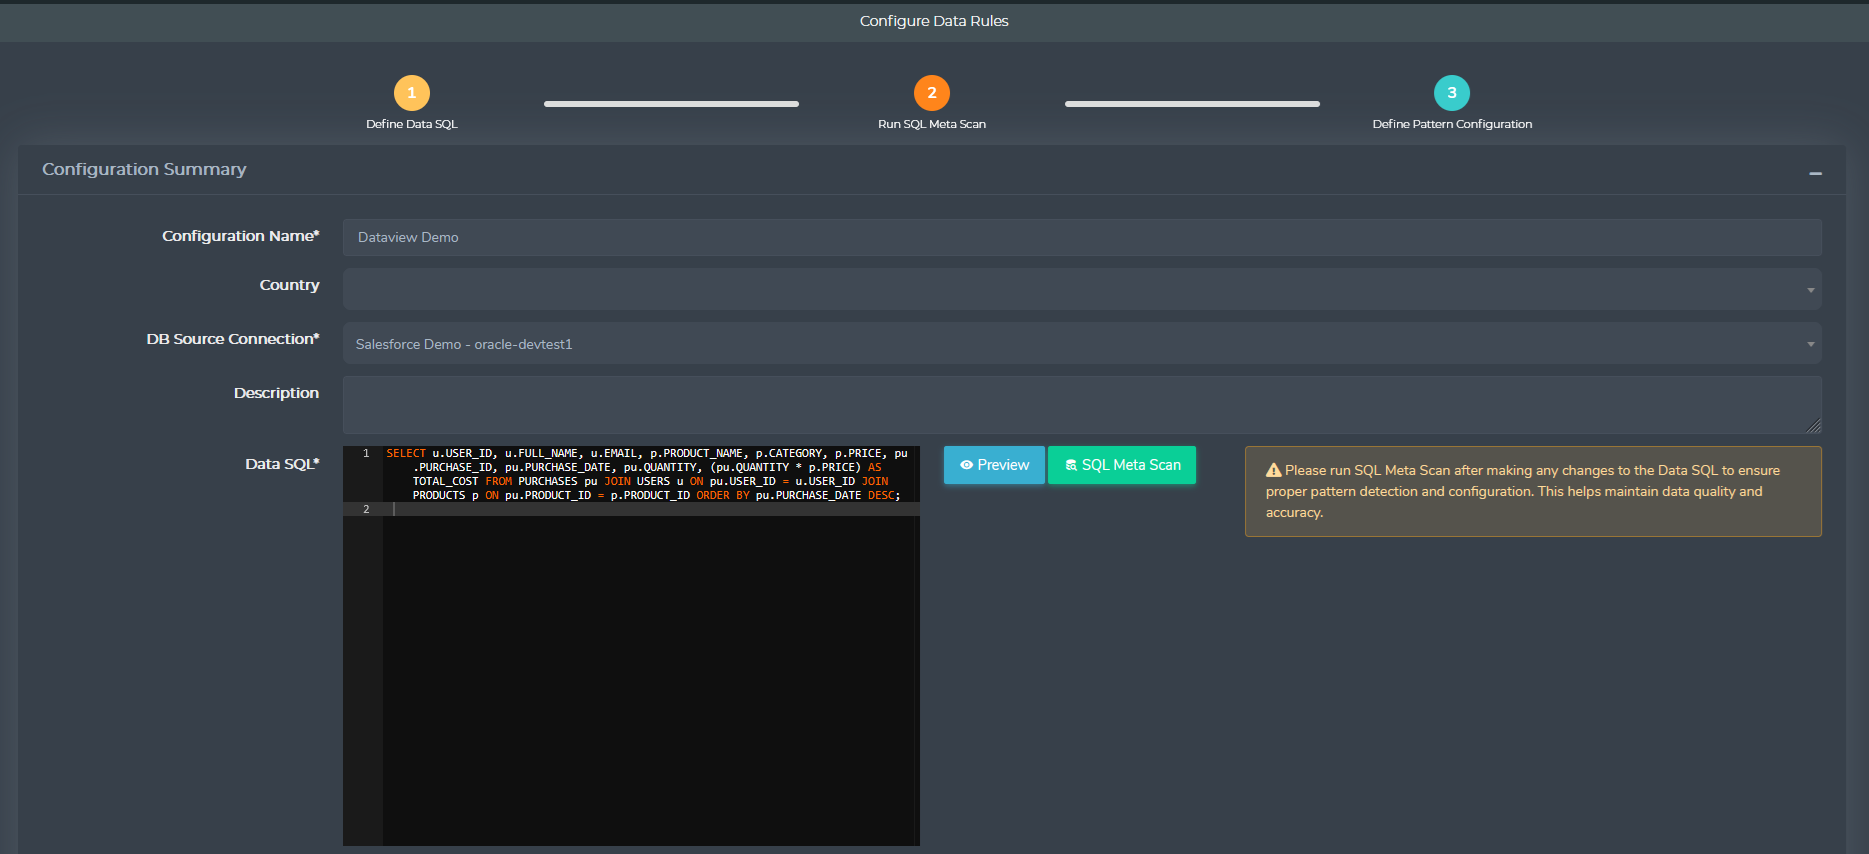This screenshot has height=854, width=1869.
Task: Click inside the Data SQL code editor
Action: (x=631, y=646)
